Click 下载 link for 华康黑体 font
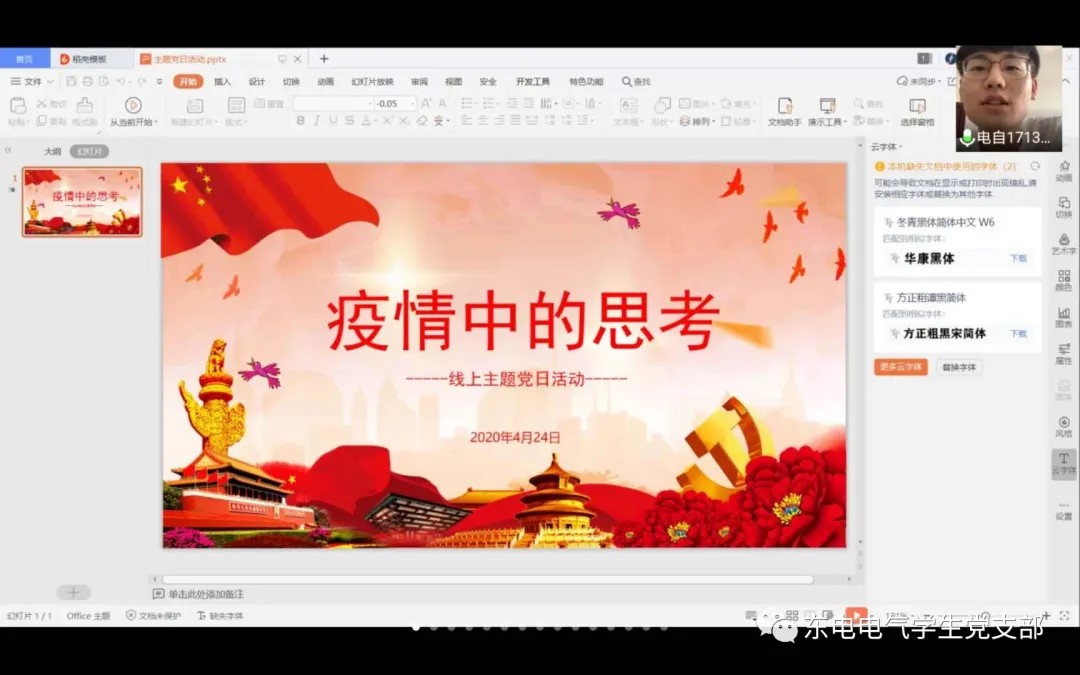The width and height of the screenshot is (1080, 675). point(1018,258)
